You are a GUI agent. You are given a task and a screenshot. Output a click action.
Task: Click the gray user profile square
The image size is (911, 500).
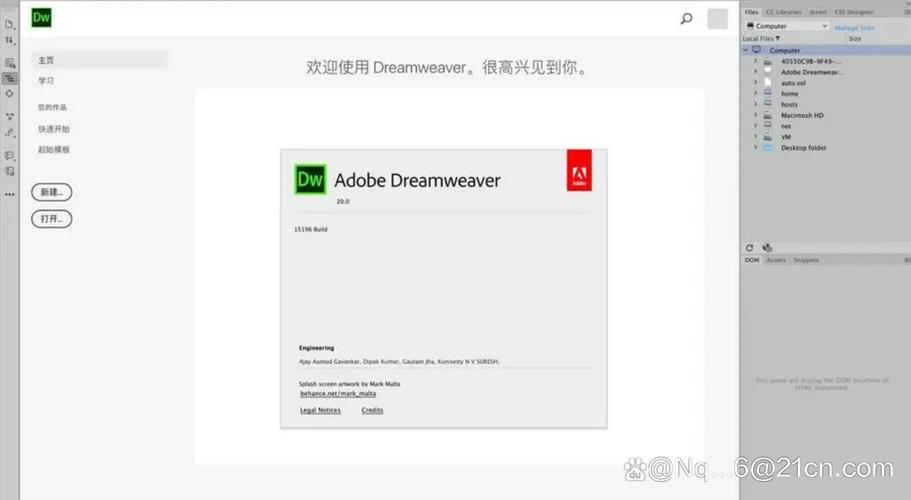[x=718, y=19]
